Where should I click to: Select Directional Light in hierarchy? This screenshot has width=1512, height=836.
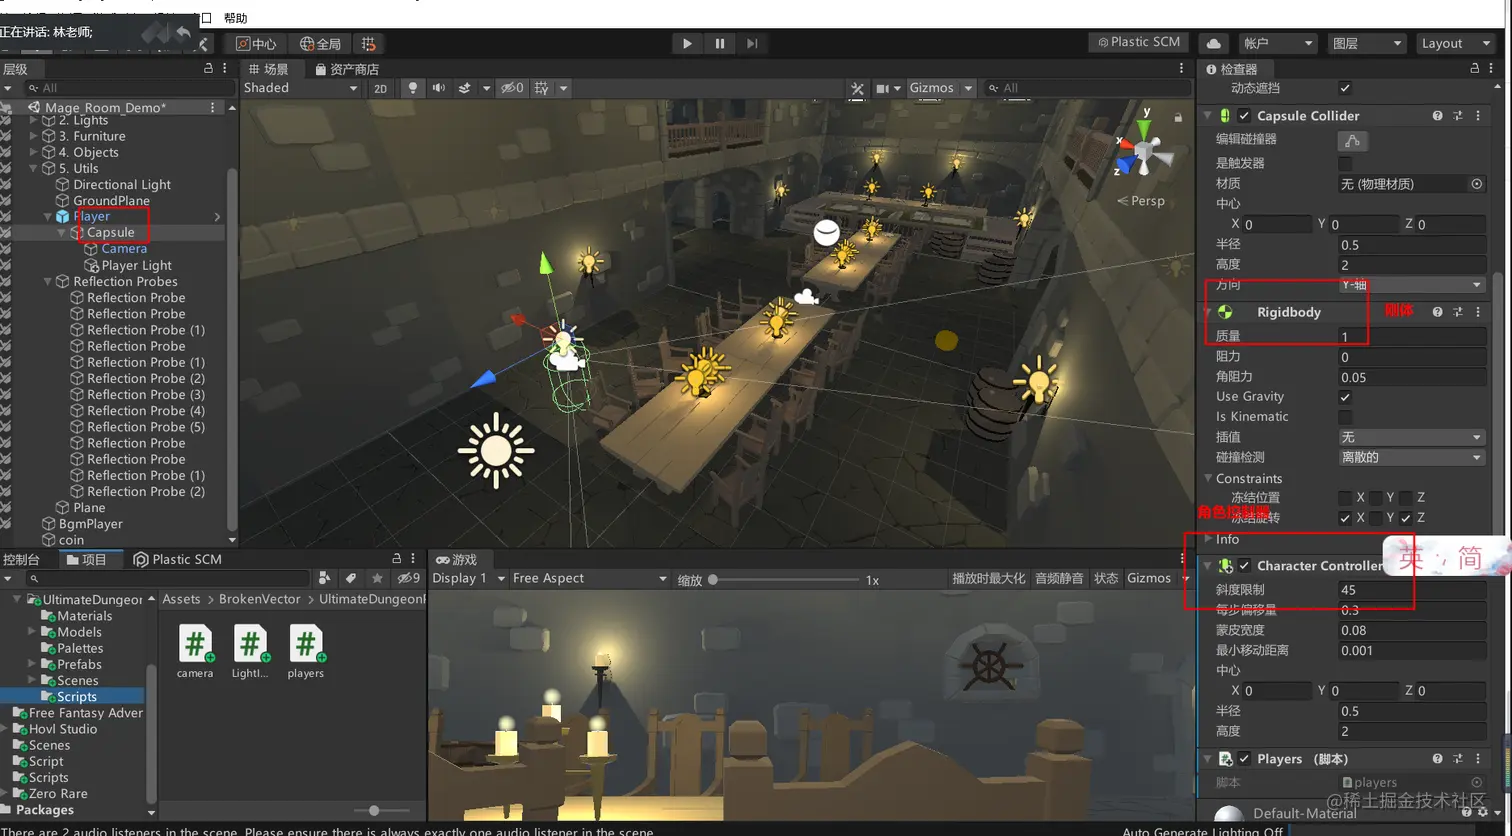point(121,184)
